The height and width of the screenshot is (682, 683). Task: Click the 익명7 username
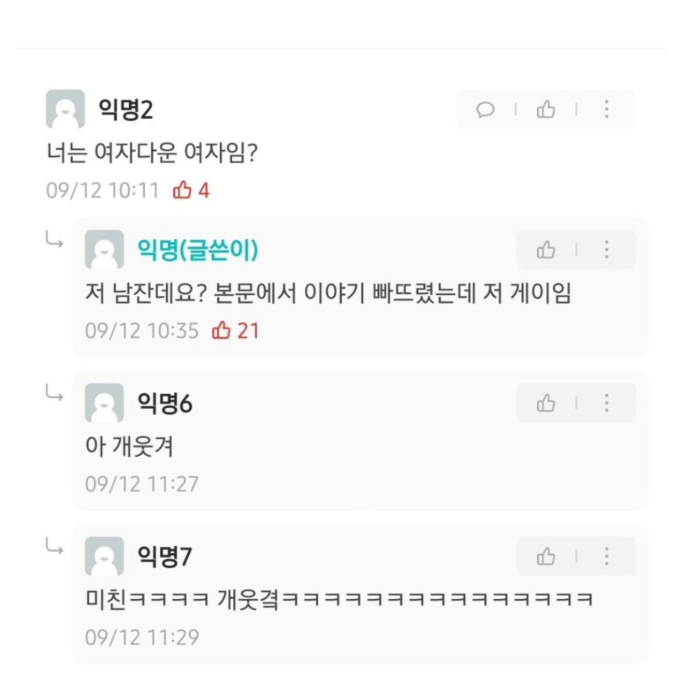coord(165,556)
